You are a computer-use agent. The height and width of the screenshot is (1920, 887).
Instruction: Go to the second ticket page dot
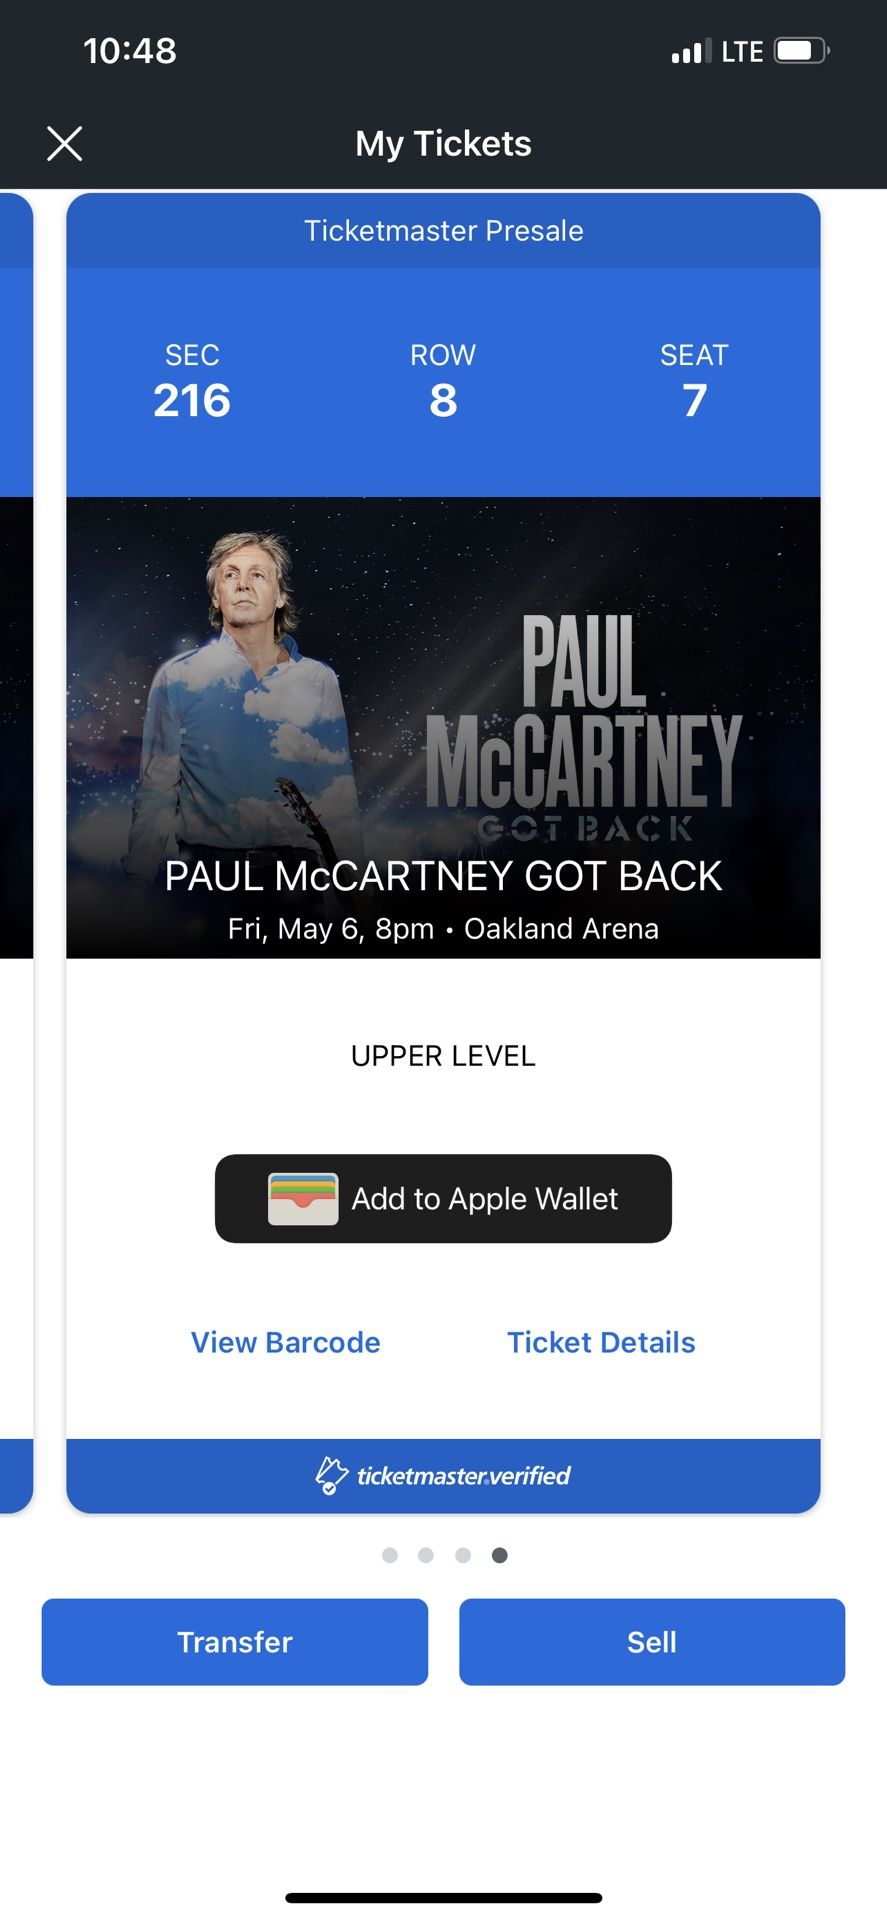coord(426,1555)
